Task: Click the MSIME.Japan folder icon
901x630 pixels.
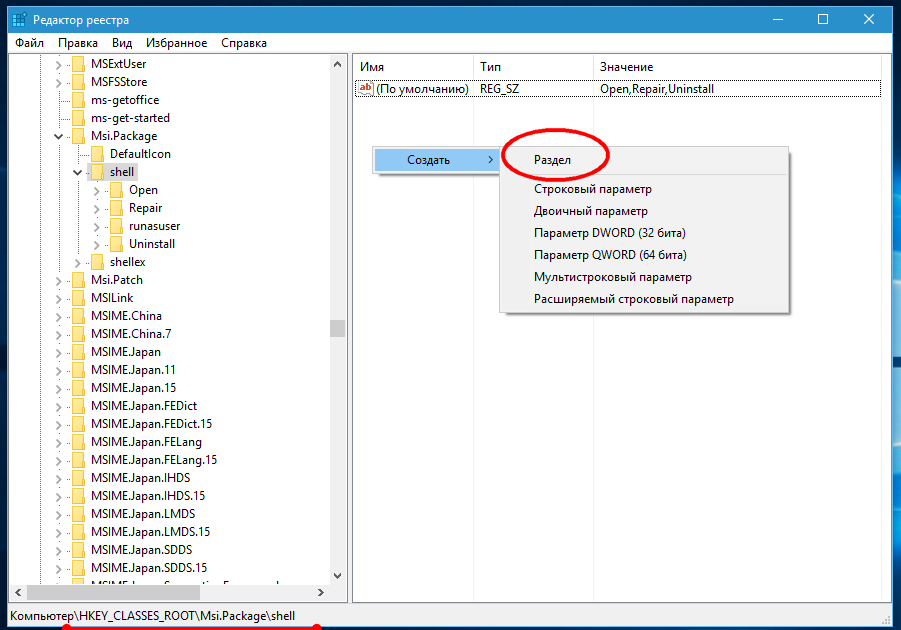Action: click(79, 352)
